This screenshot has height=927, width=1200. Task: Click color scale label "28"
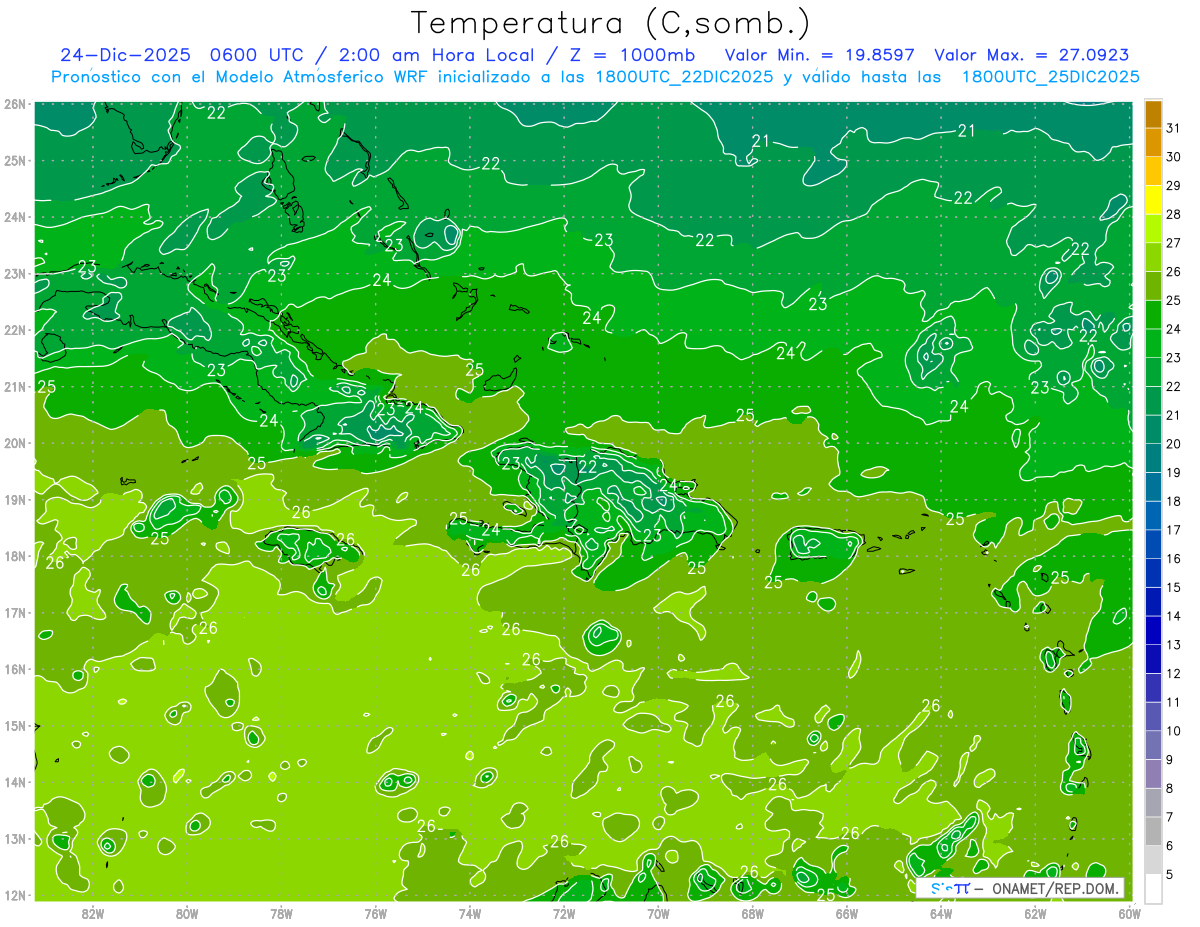point(1174,214)
